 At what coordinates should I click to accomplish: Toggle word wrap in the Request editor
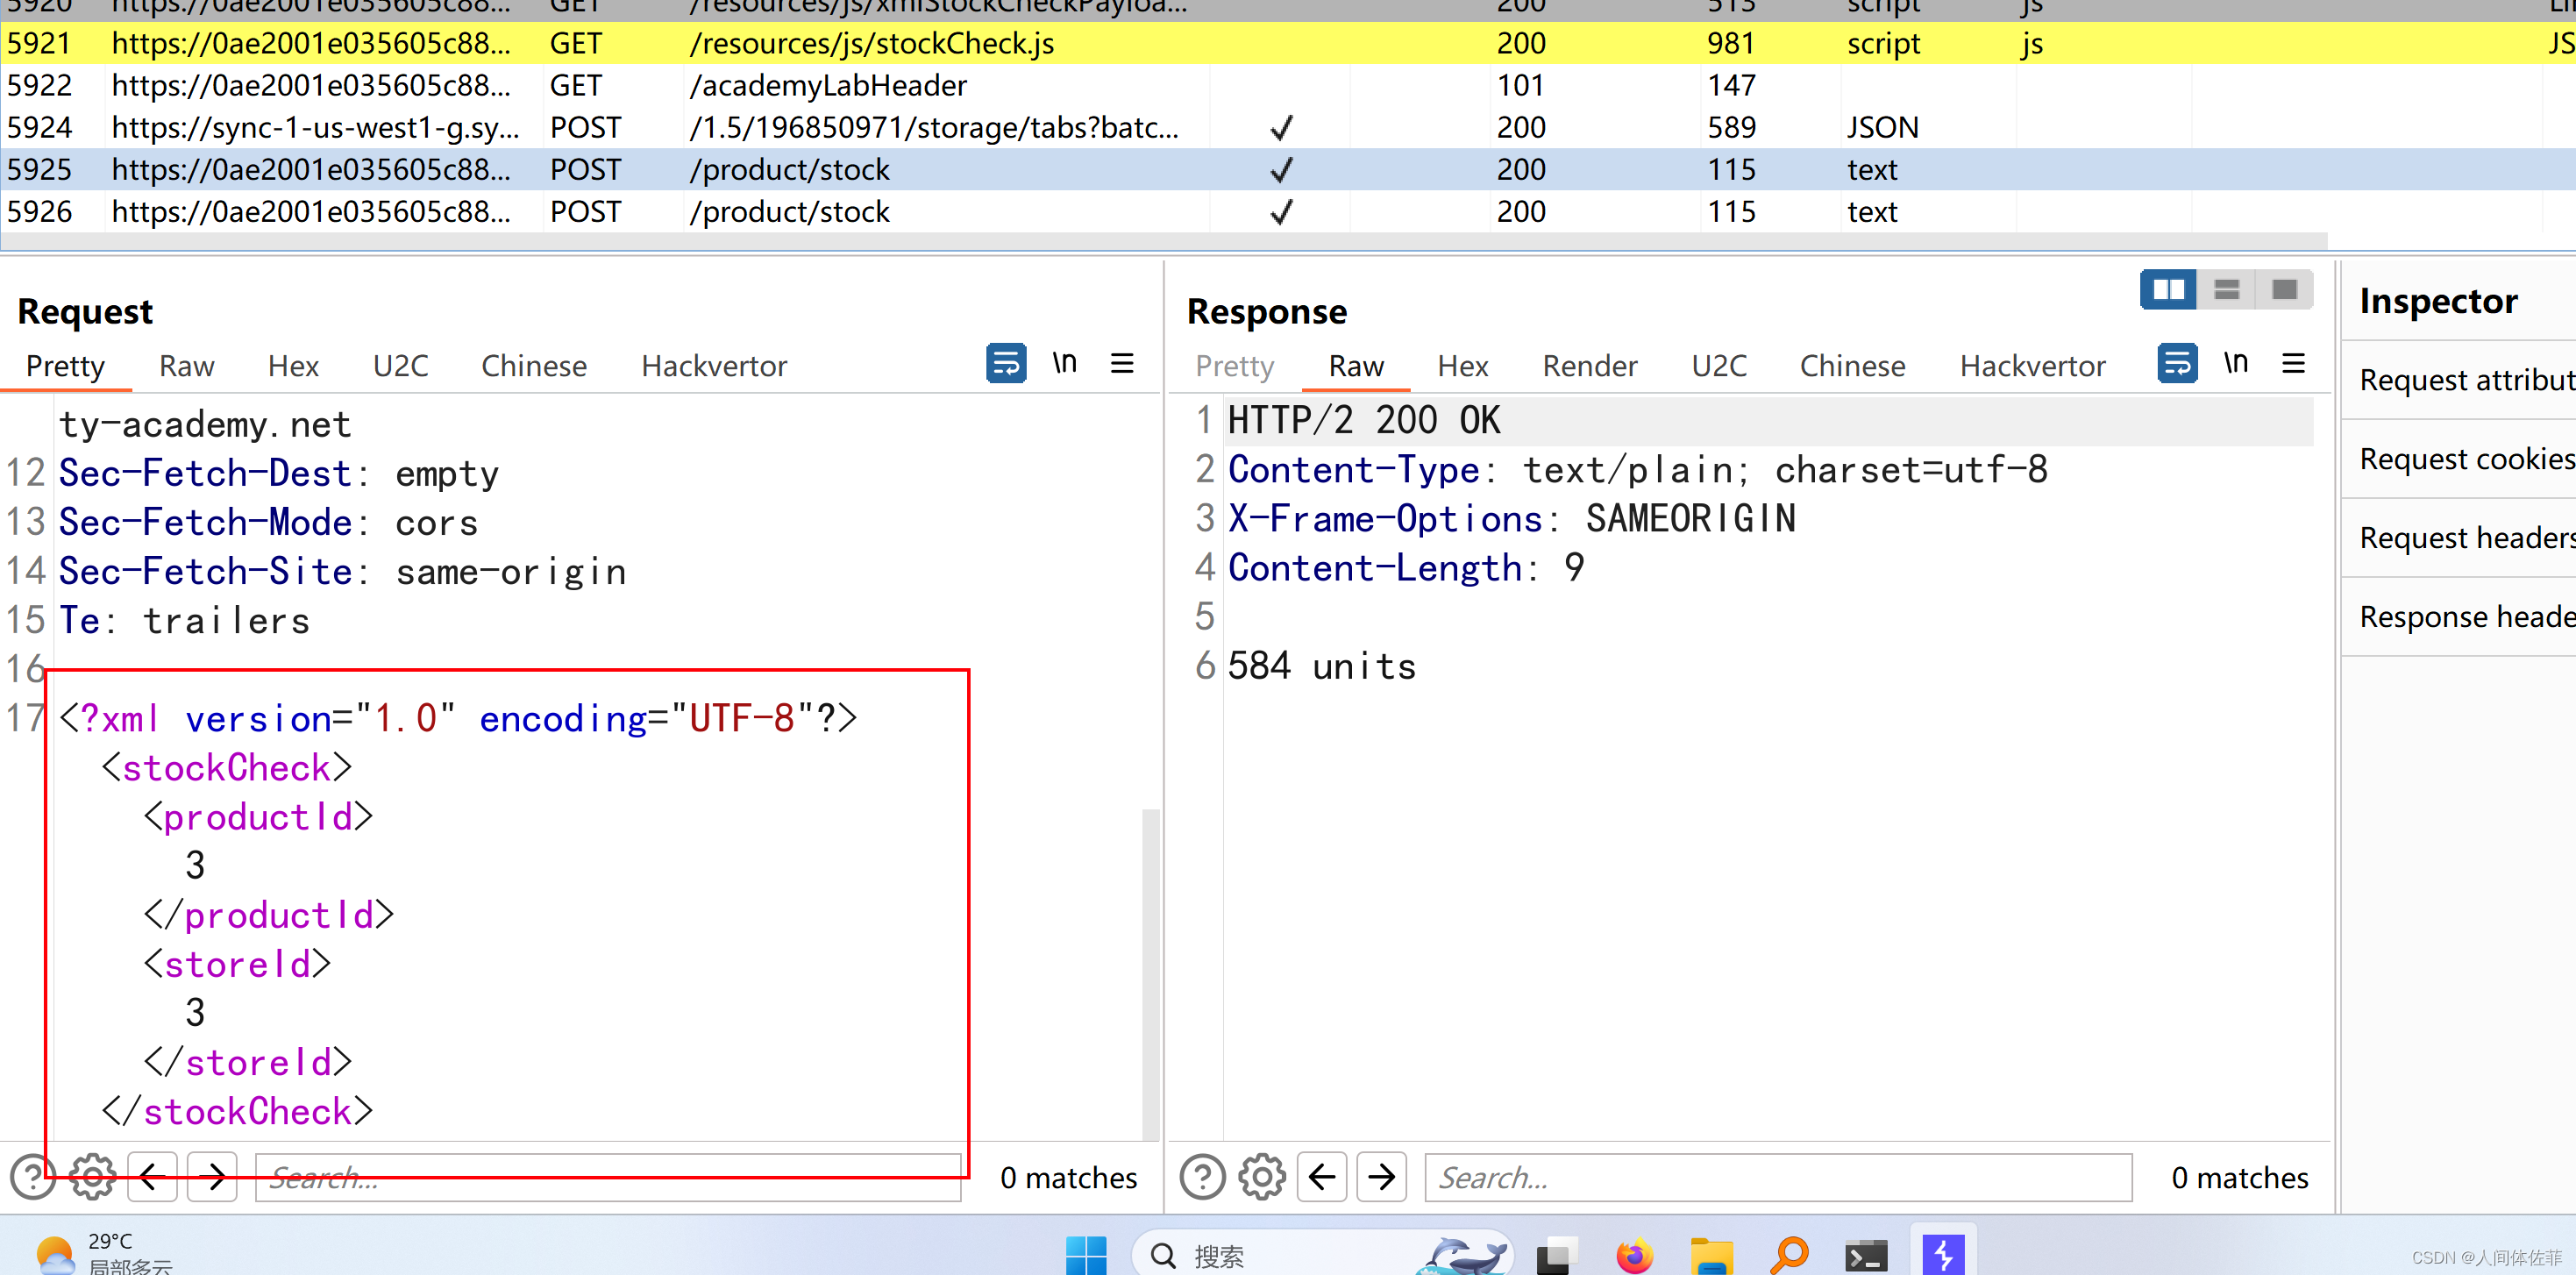[x=1005, y=363]
